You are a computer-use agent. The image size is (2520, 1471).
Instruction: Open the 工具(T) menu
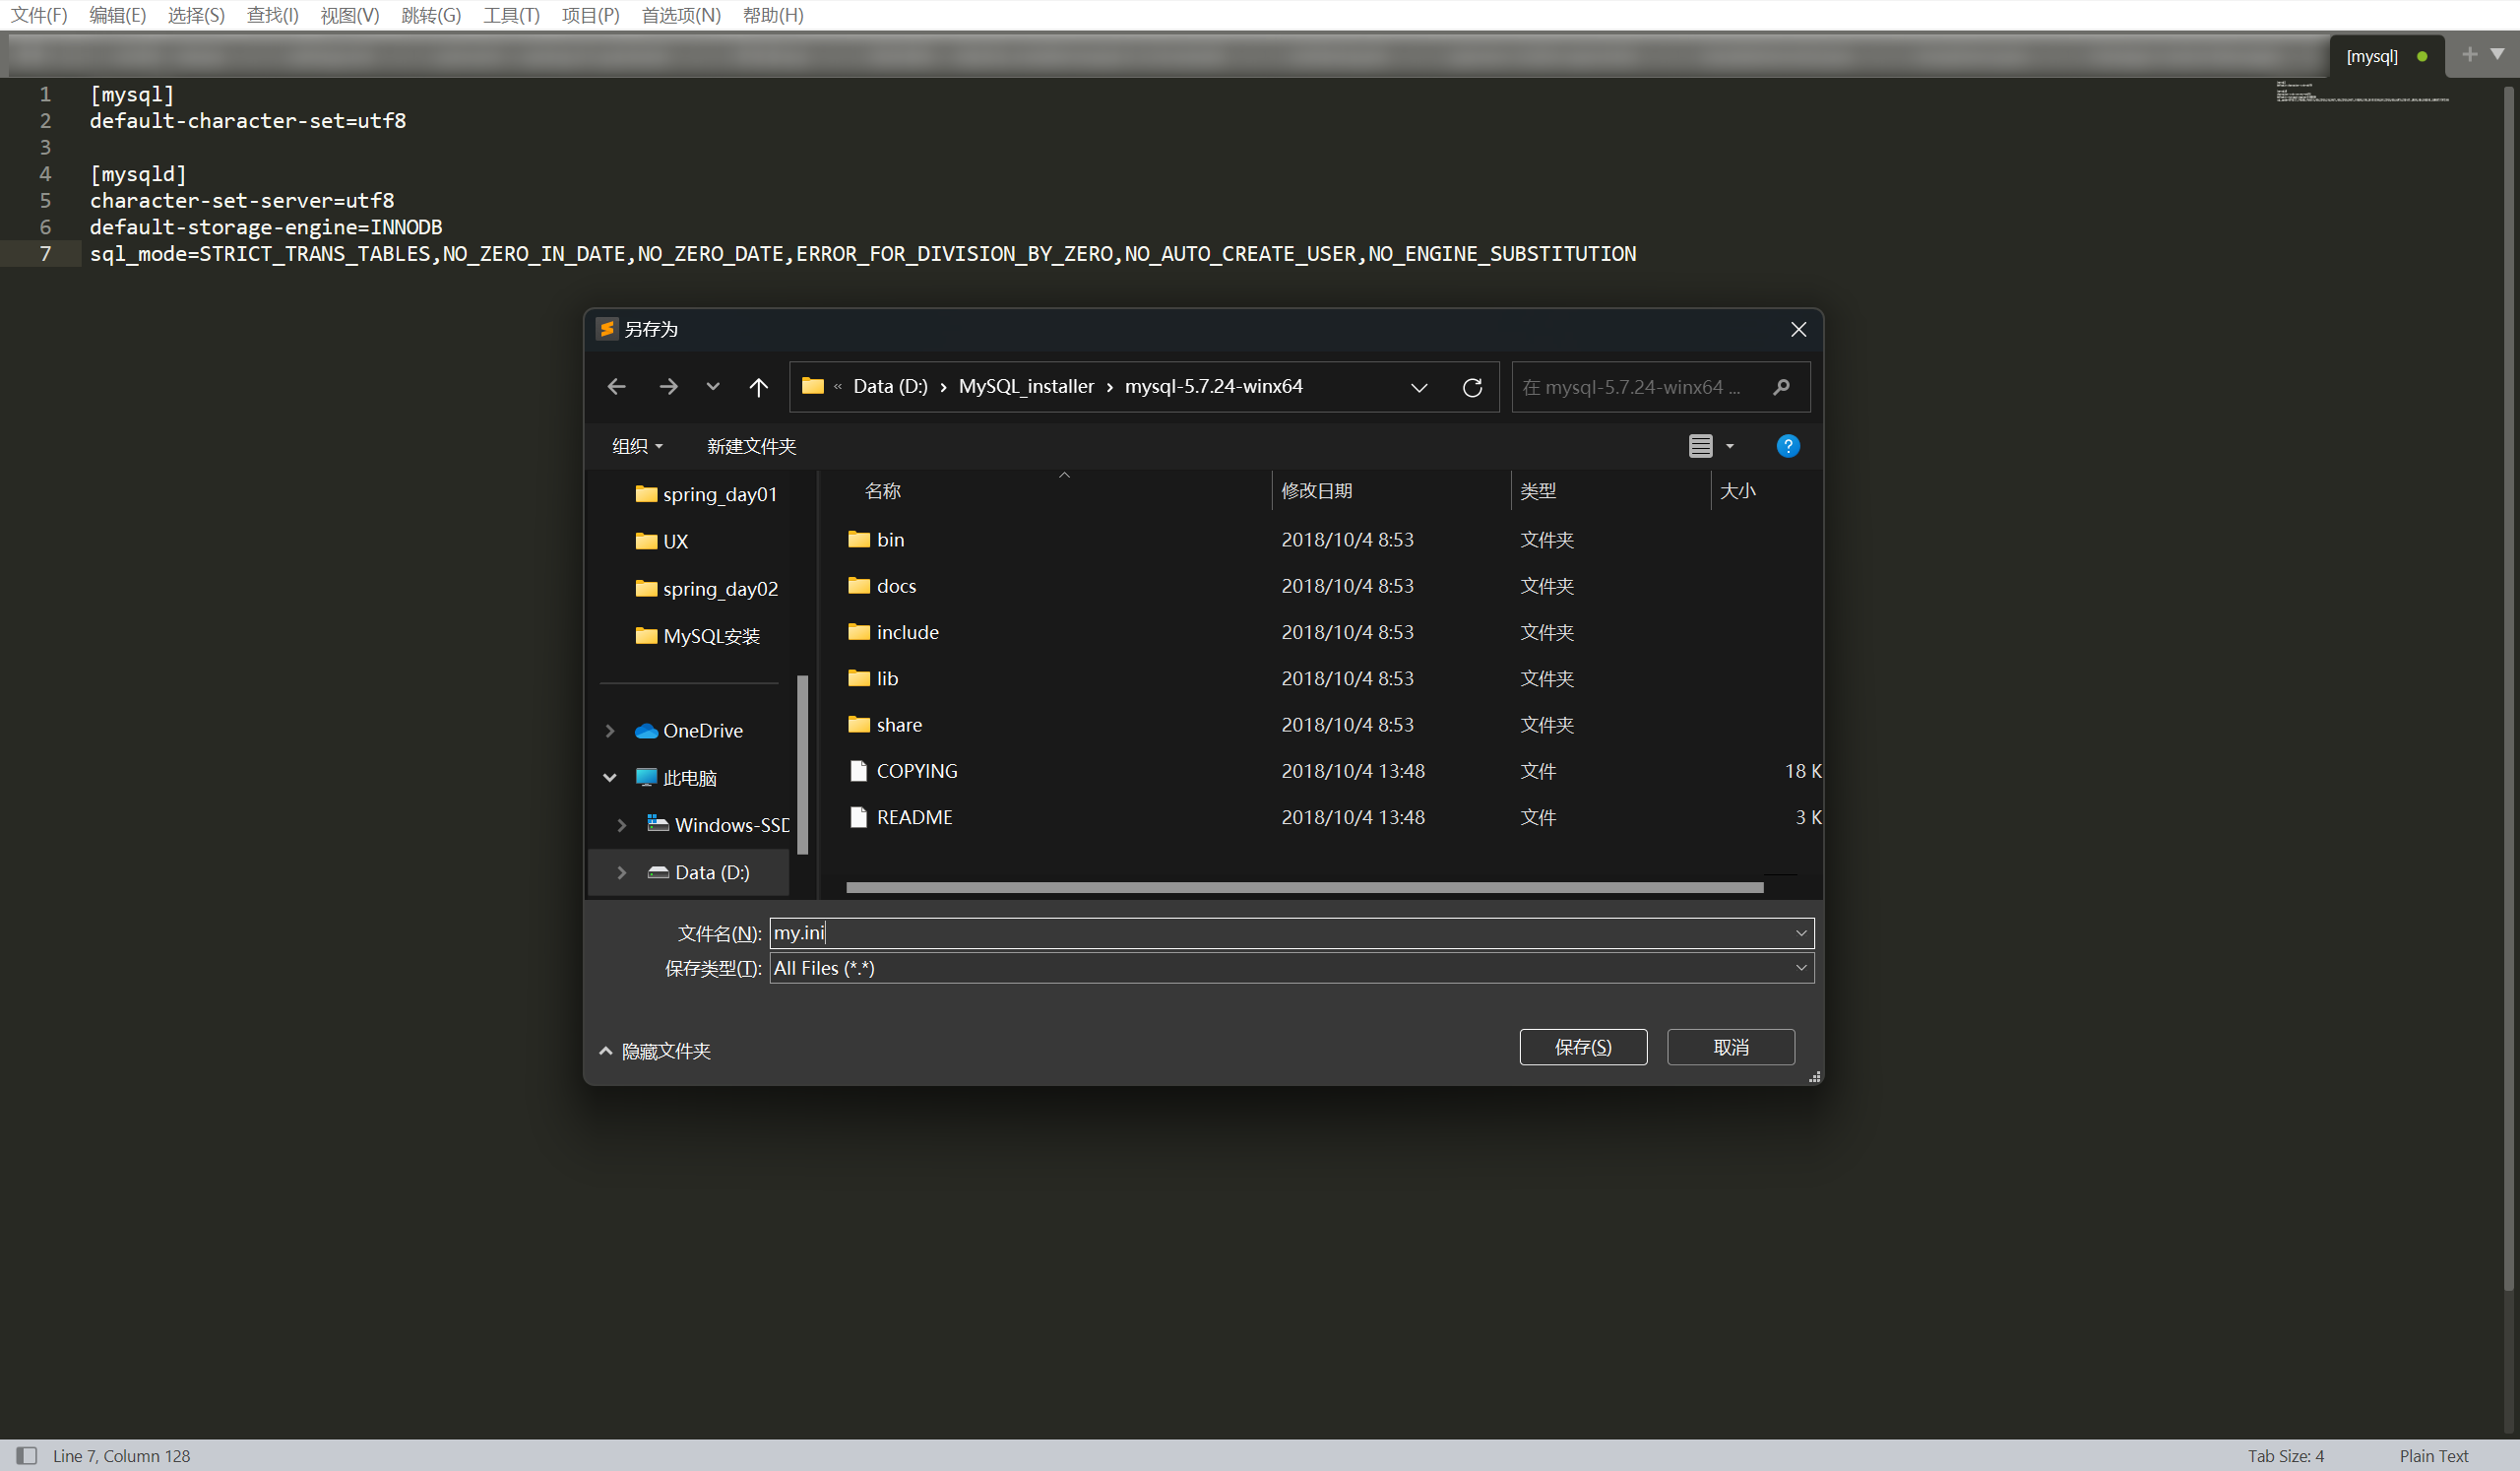[511, 15]
